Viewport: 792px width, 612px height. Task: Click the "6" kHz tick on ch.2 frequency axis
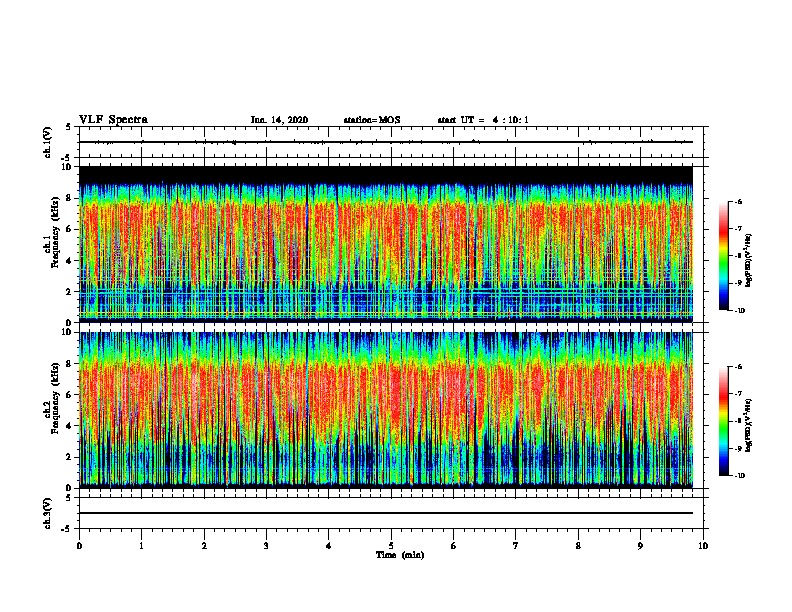click(x=69, y=395)
